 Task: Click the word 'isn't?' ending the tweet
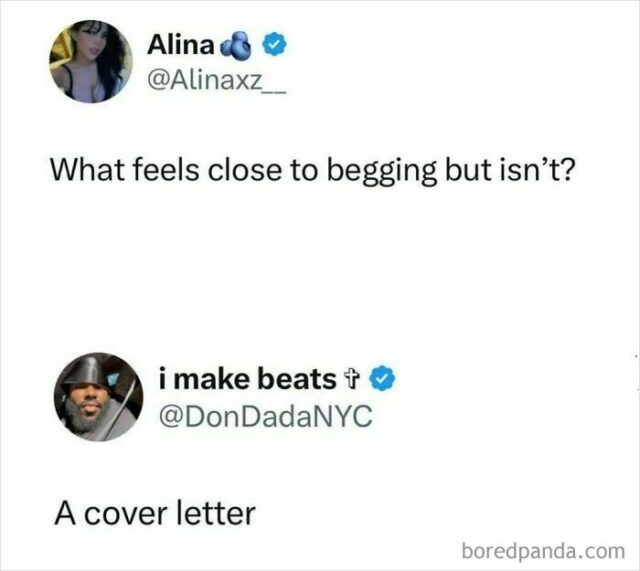pos(536,169)
